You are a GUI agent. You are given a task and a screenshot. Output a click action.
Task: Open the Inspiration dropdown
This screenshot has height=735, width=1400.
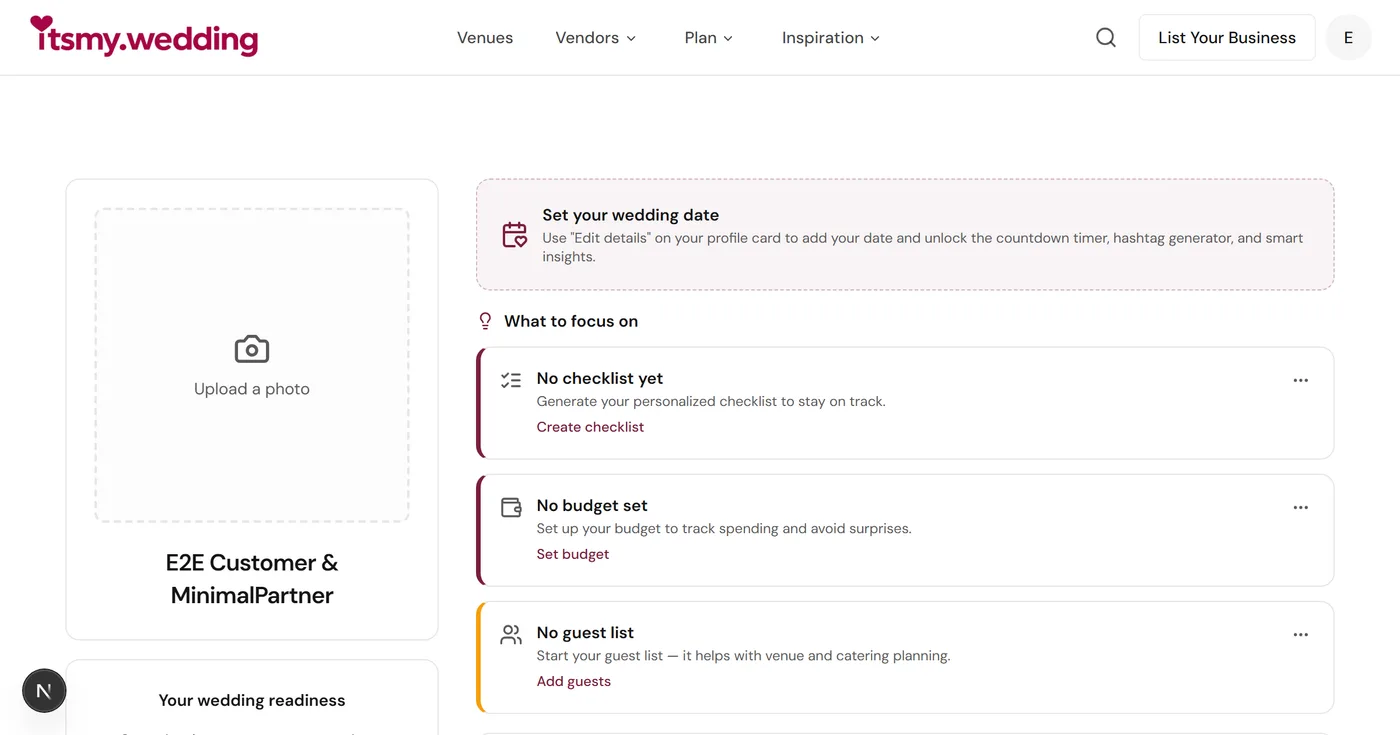click(830, 37)
